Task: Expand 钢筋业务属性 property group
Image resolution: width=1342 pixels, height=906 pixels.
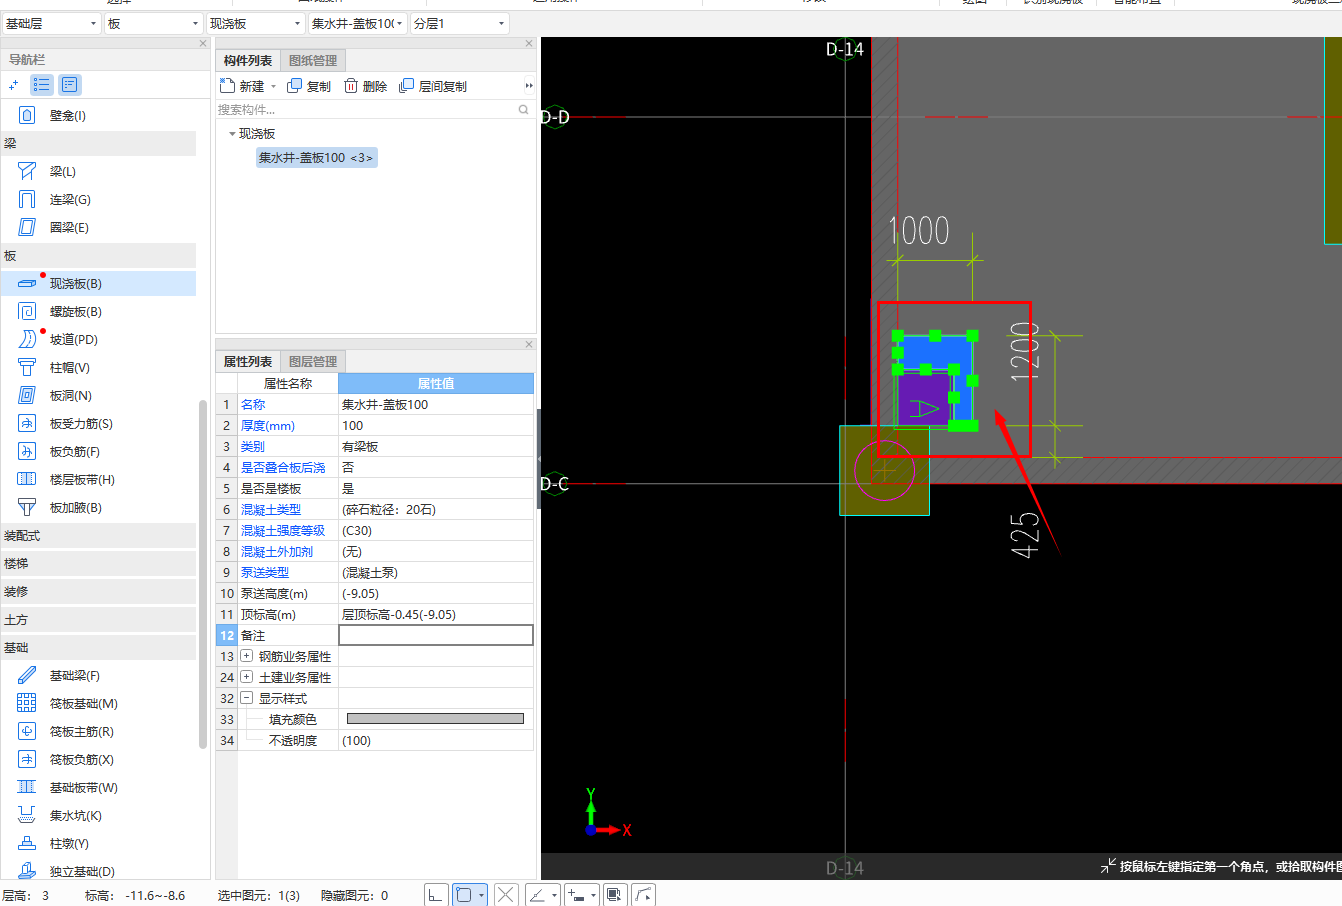Action: tap(247, 657)
